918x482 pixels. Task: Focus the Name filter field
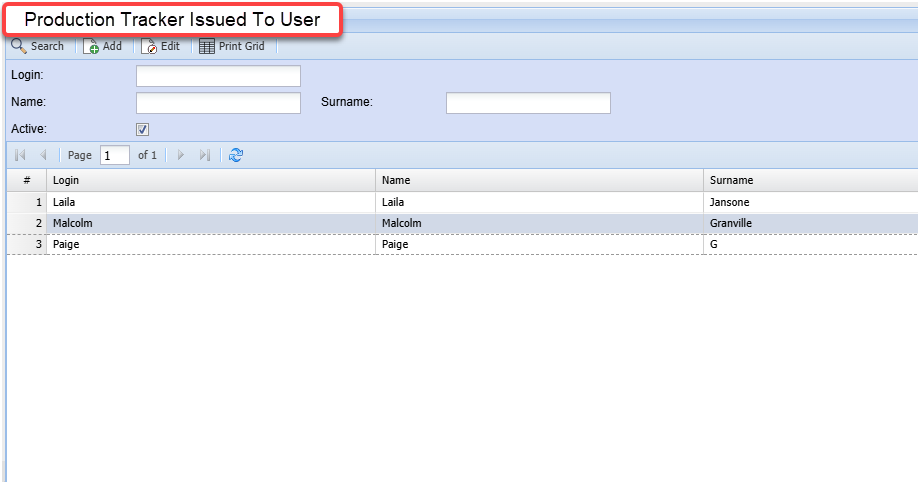tap(218, 103)
